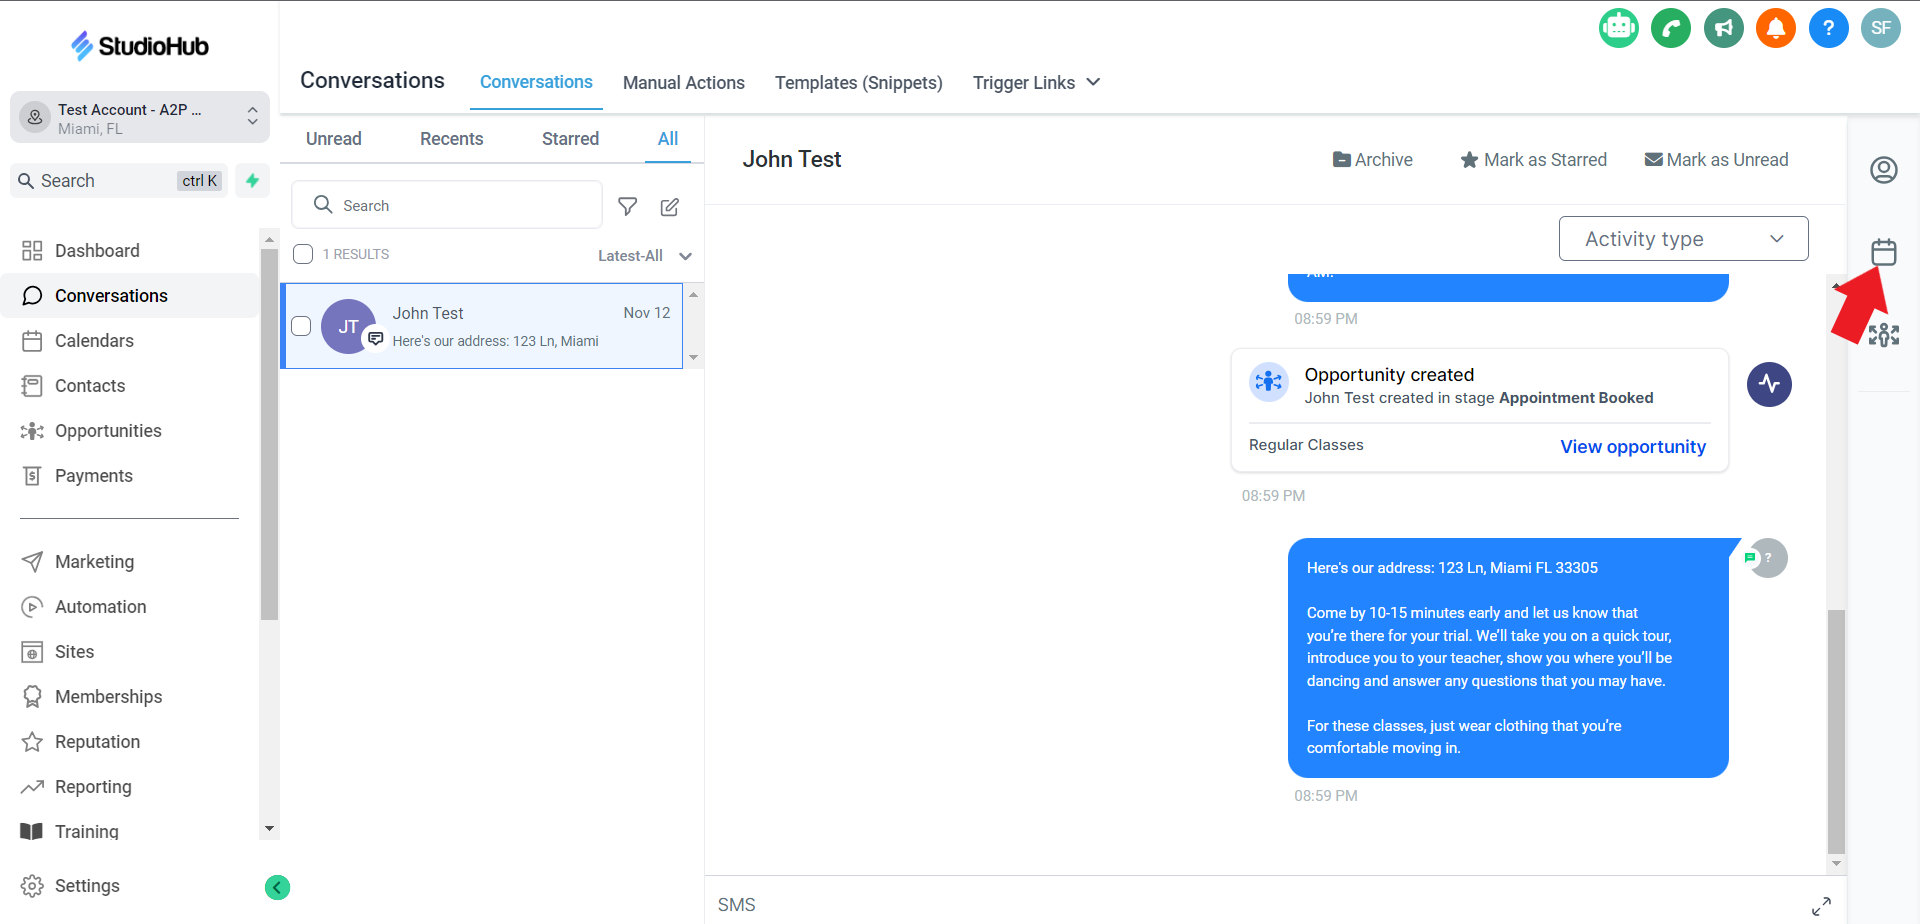
Task: Click the Opportunity created card icon
Action: click(x=1269, y=381)
